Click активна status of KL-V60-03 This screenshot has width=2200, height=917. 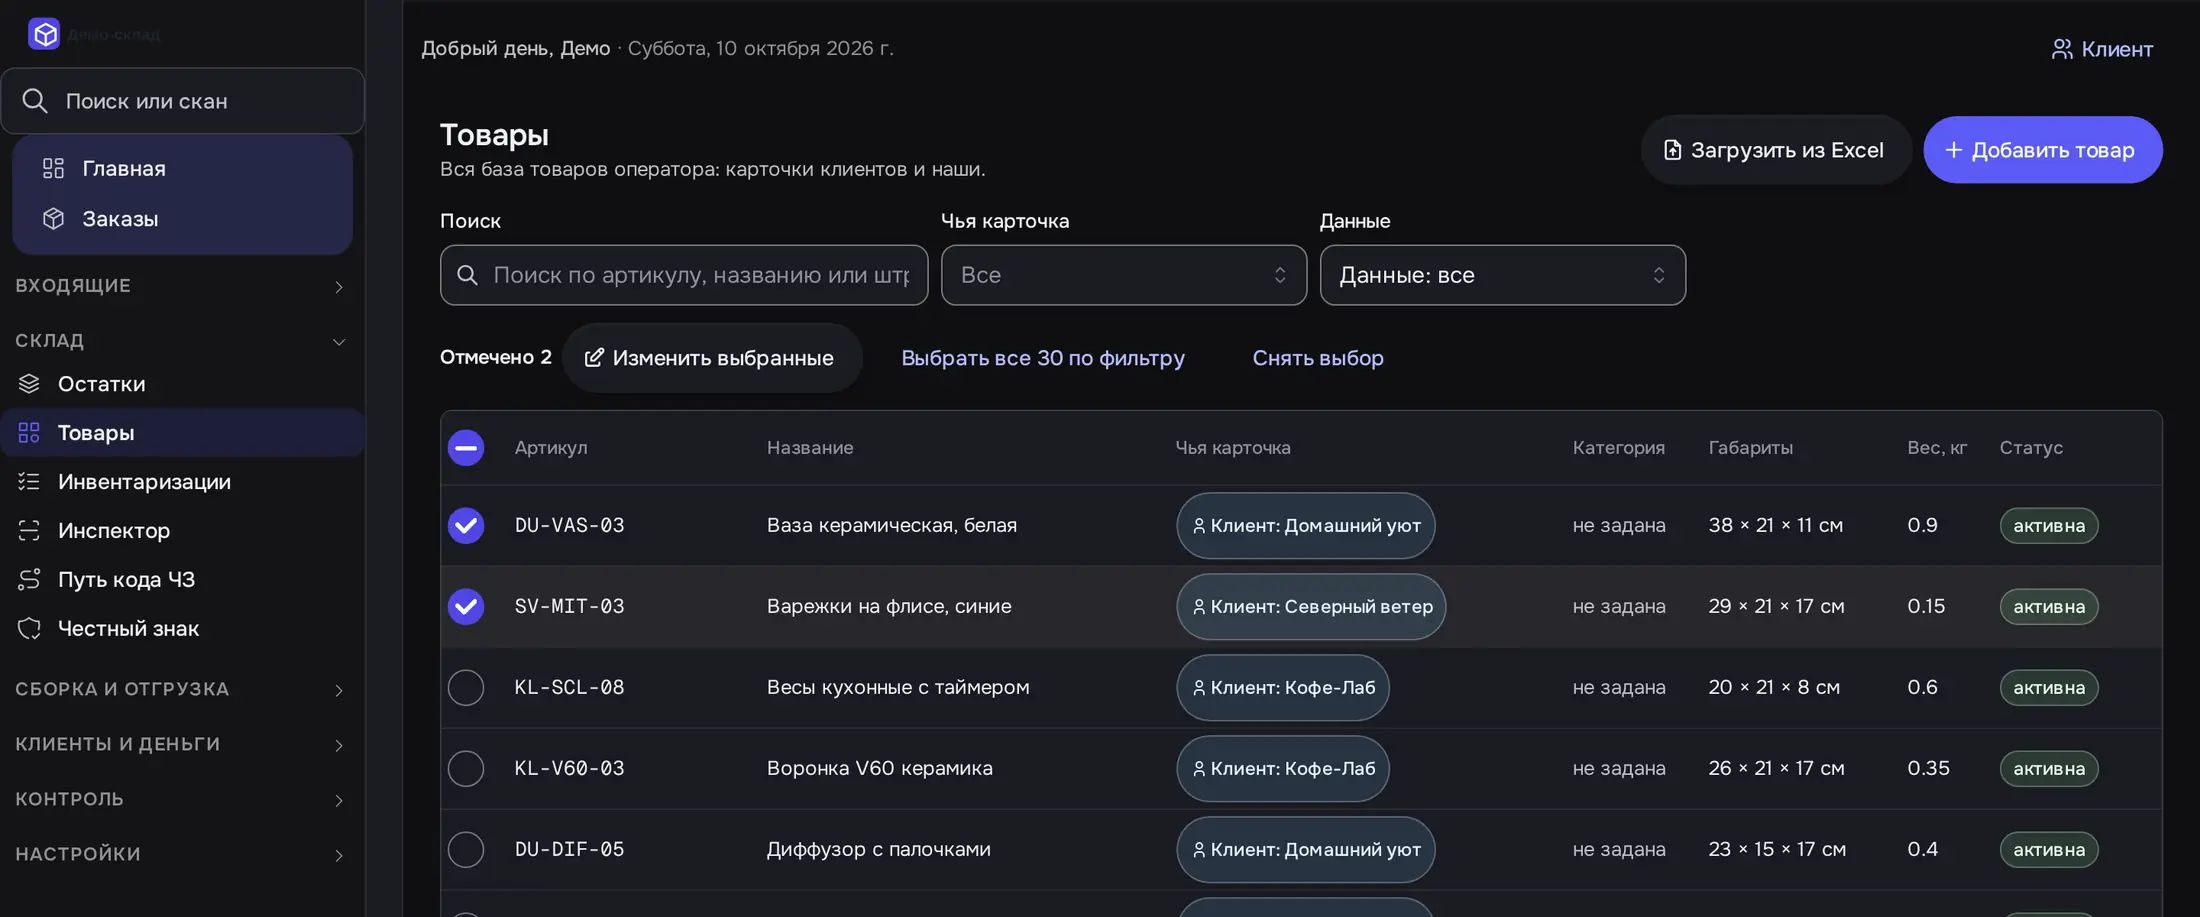2049,769
